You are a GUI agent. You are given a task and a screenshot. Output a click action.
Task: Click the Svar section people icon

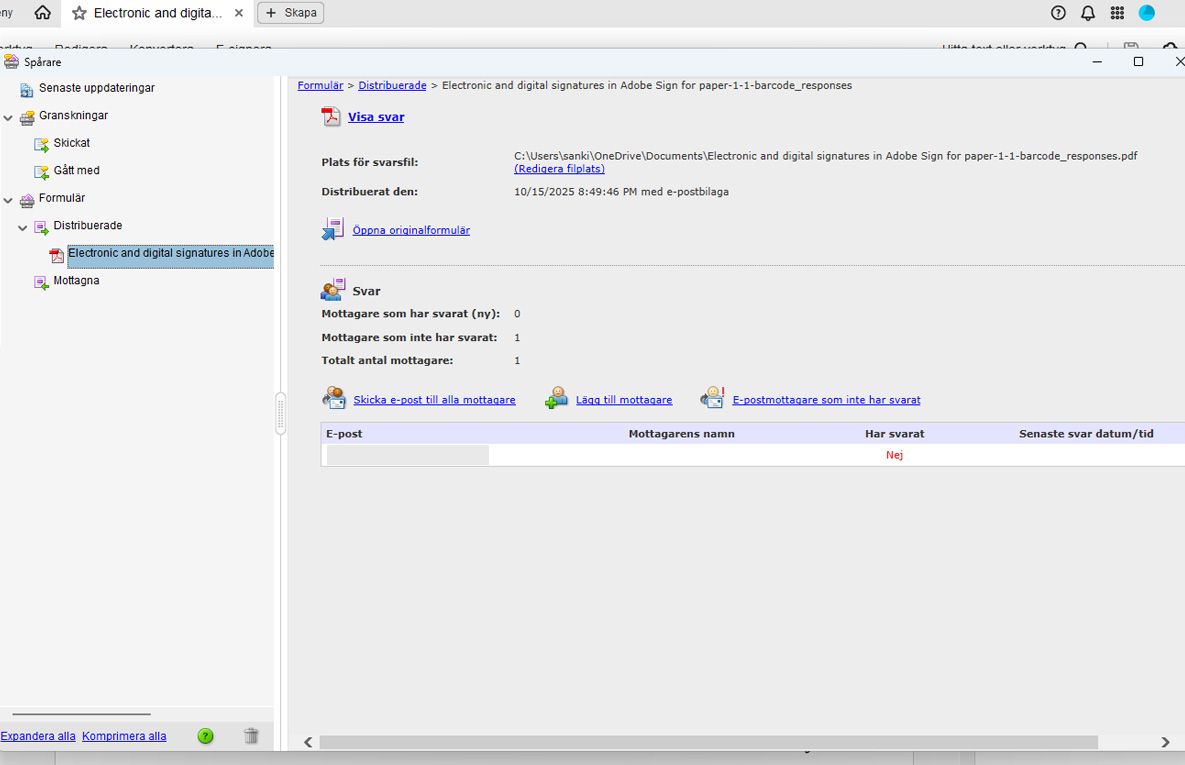[x=333, y=290]
